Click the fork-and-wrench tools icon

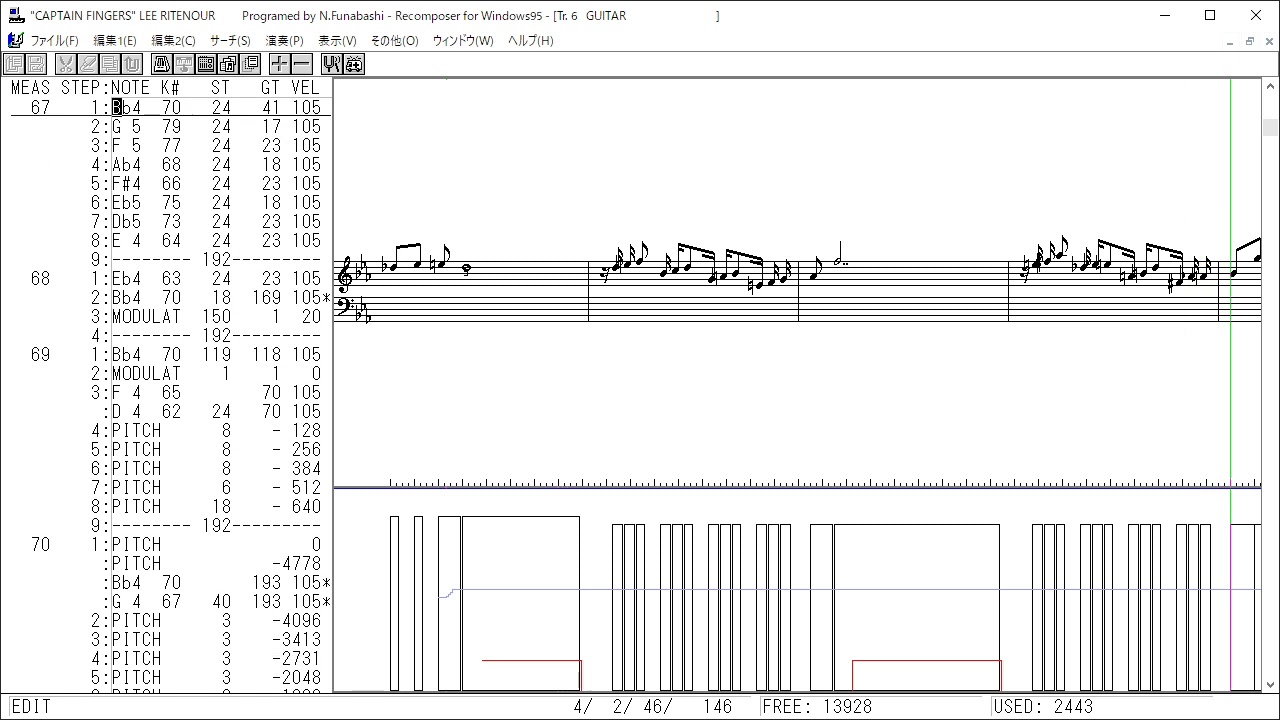click(x=332, y=64)
